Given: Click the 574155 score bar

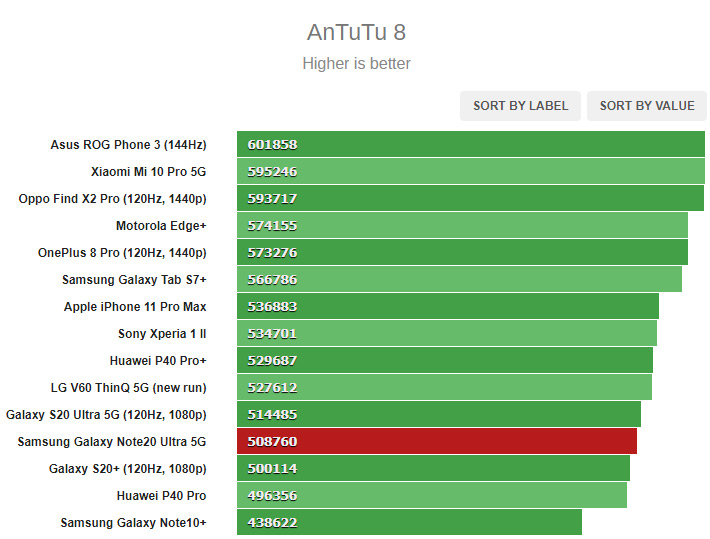Looking at the screenshot, I should click(x=462, y=225).
